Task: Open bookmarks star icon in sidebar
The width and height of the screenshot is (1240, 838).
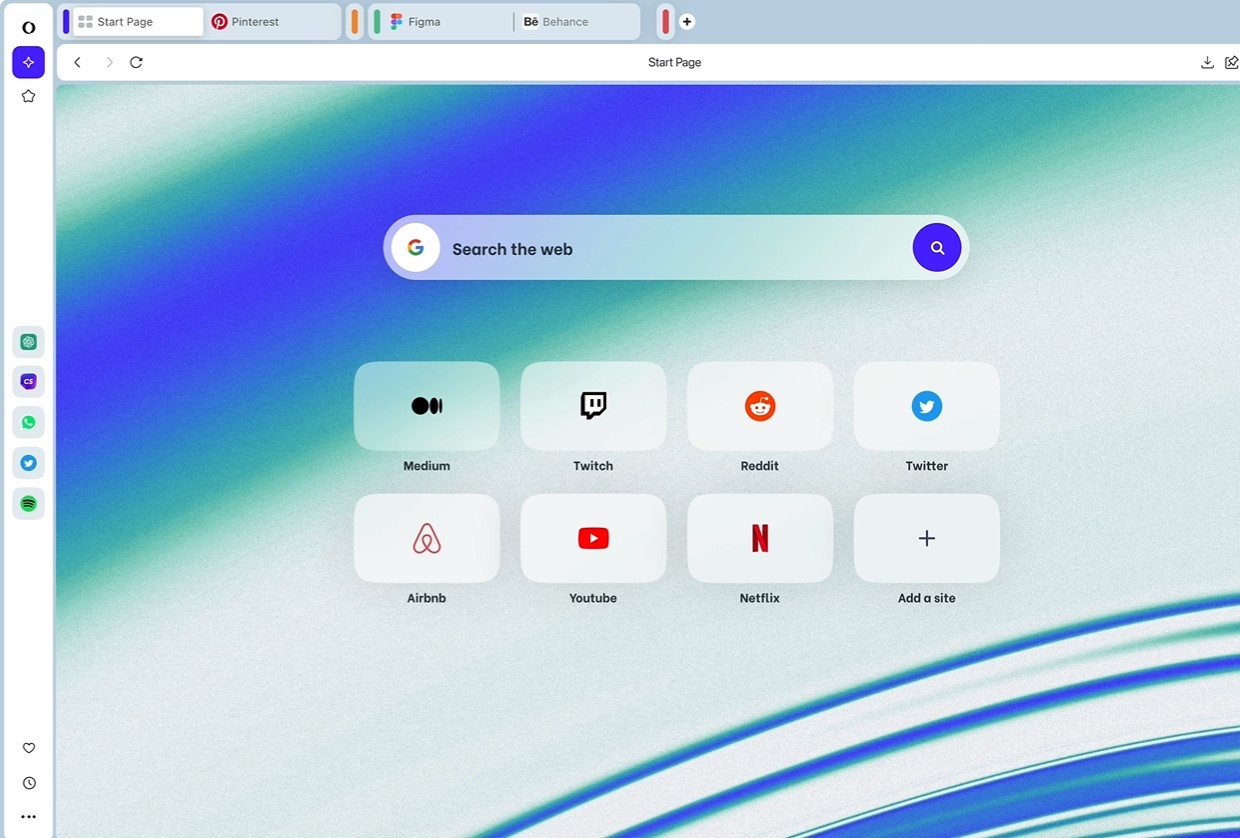Action: click(28, 96)
